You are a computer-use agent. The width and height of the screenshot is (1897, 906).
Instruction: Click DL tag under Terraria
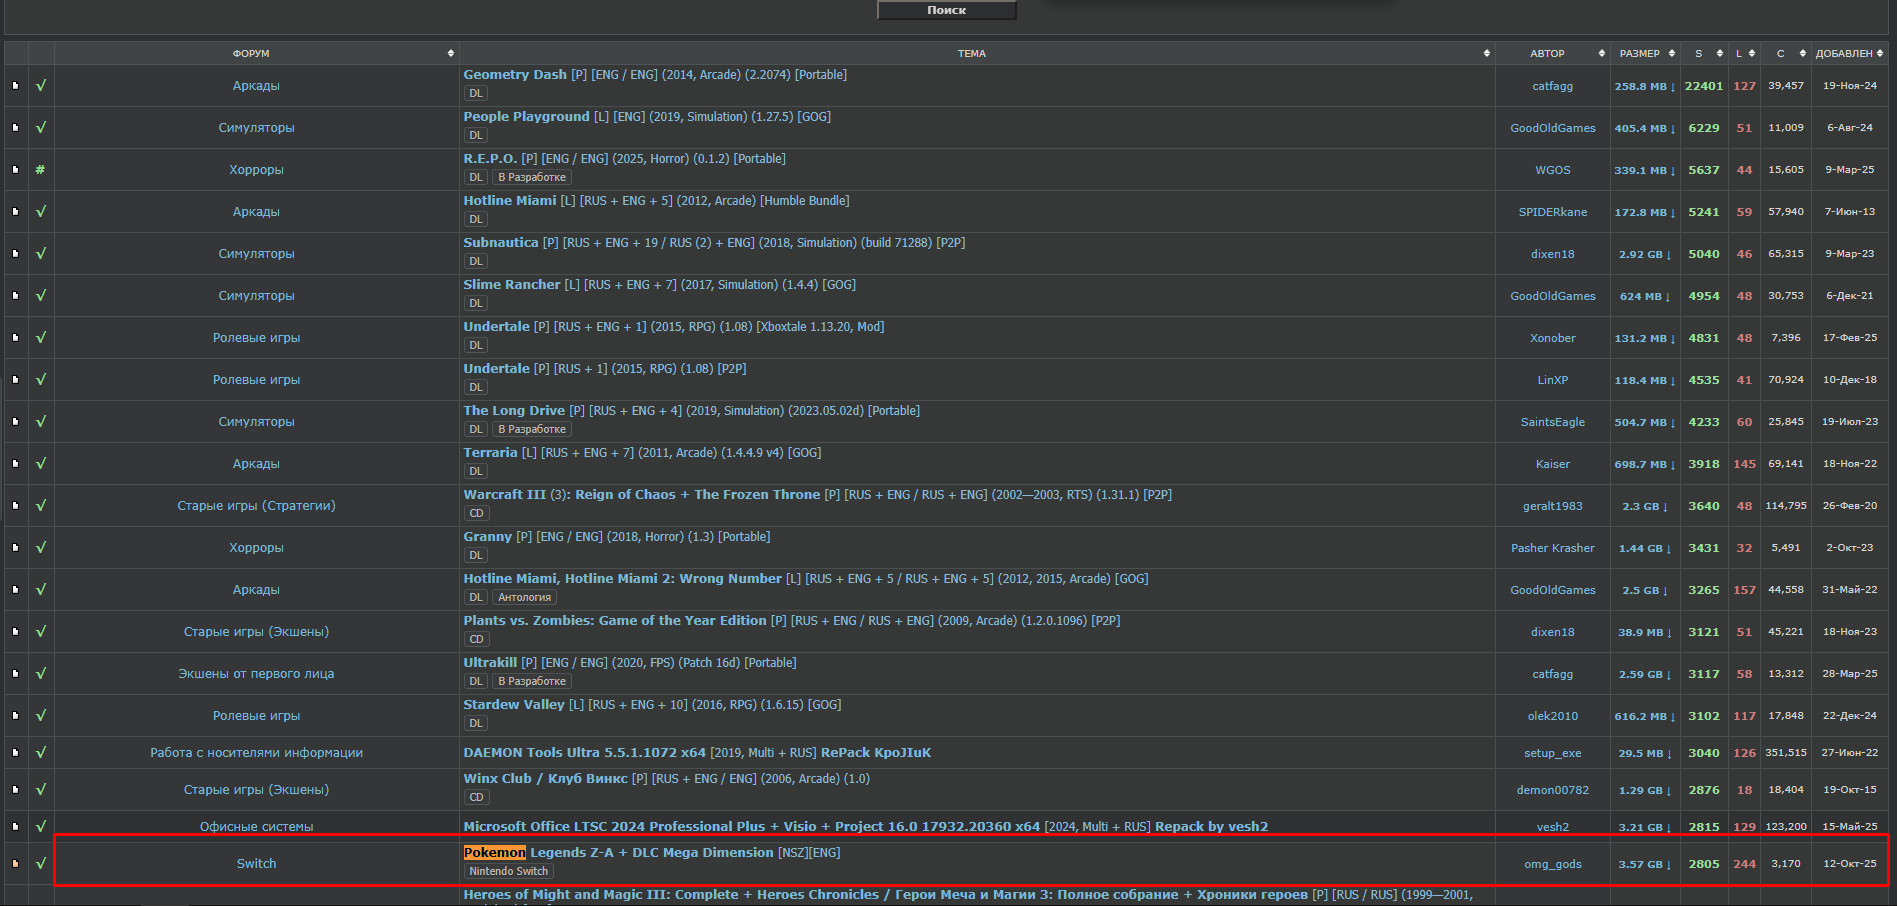(x=476, y=471)
